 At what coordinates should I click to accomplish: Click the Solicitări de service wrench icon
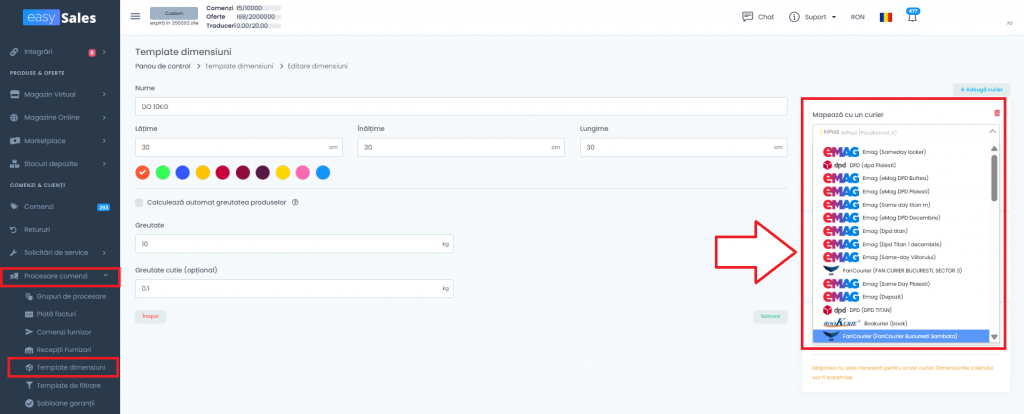14,253
